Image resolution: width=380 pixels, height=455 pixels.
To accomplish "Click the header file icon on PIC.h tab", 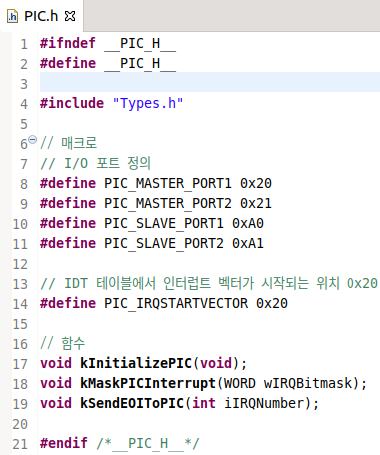I will [13, 16].
